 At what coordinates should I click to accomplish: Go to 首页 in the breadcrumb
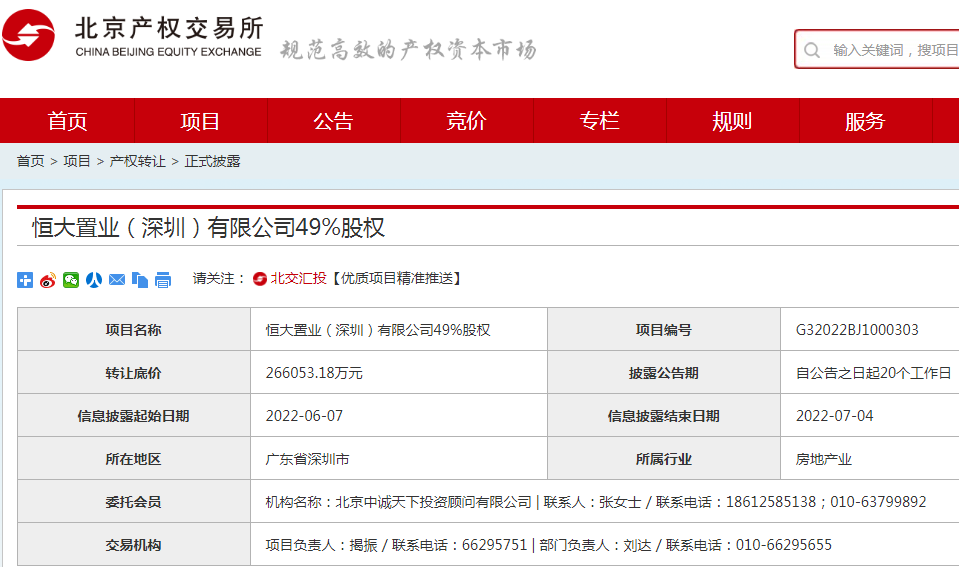pyautogui.click(x=31, y=161)
